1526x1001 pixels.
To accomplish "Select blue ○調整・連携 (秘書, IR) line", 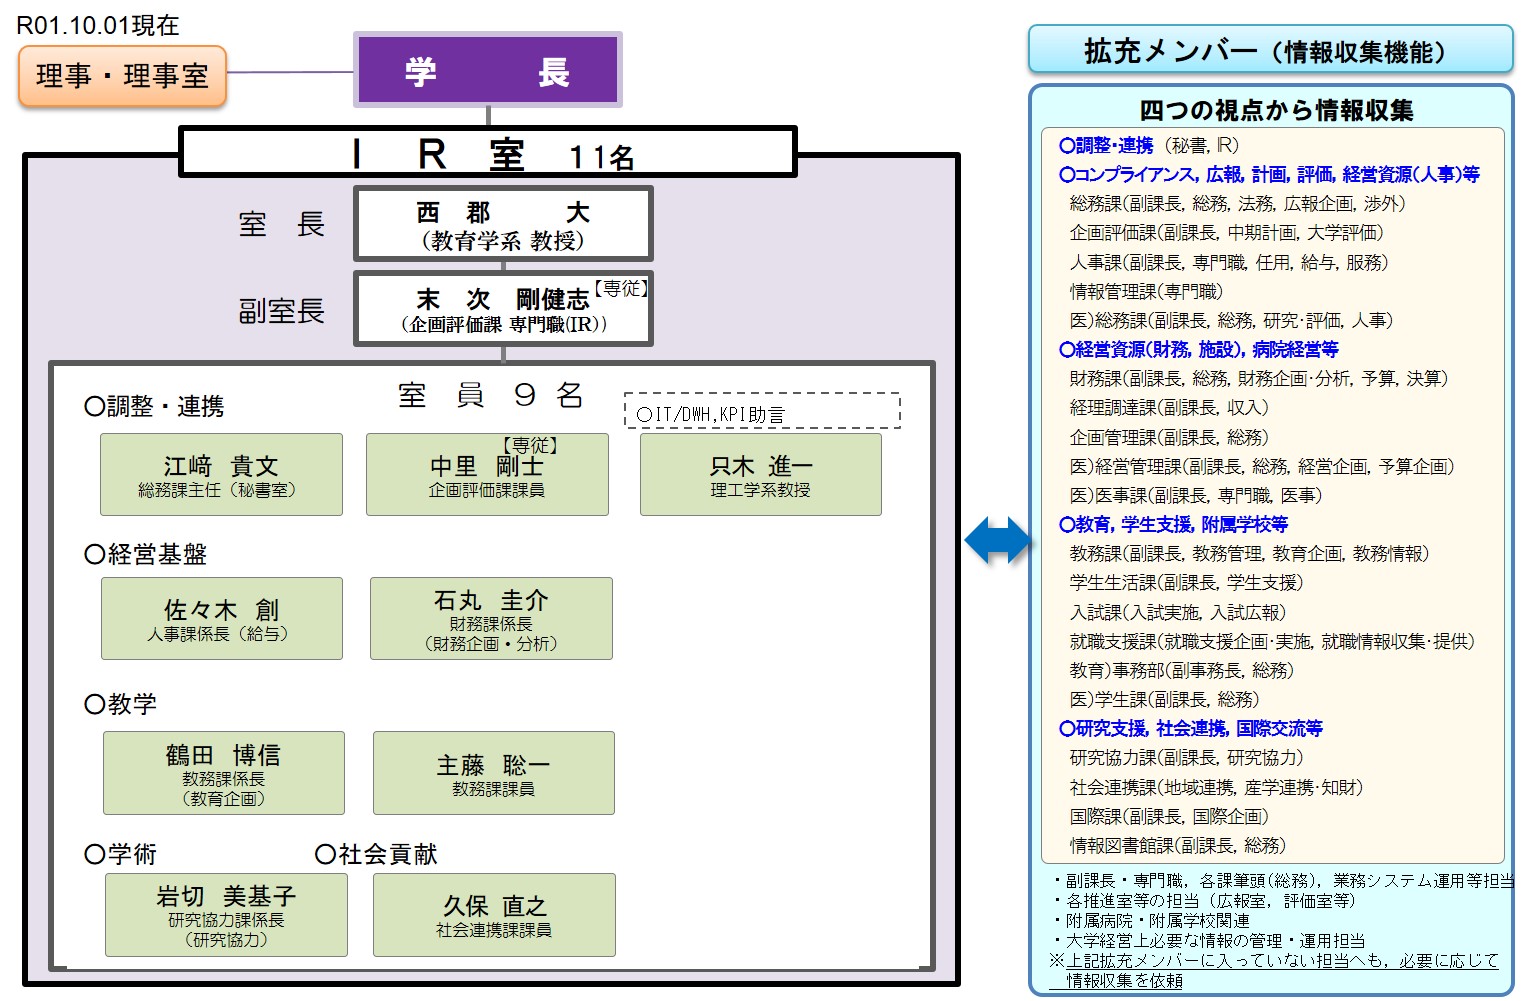I will 1149,146.
